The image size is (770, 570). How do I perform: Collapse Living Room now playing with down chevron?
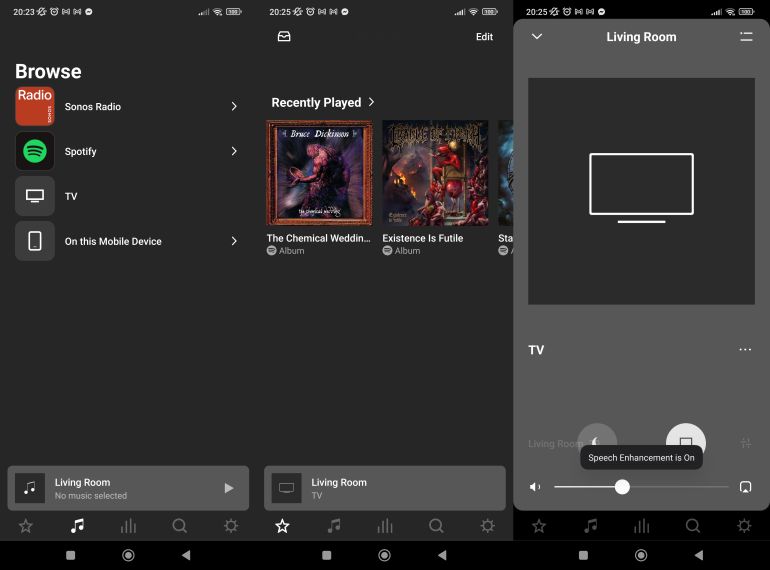pos(537,36)
